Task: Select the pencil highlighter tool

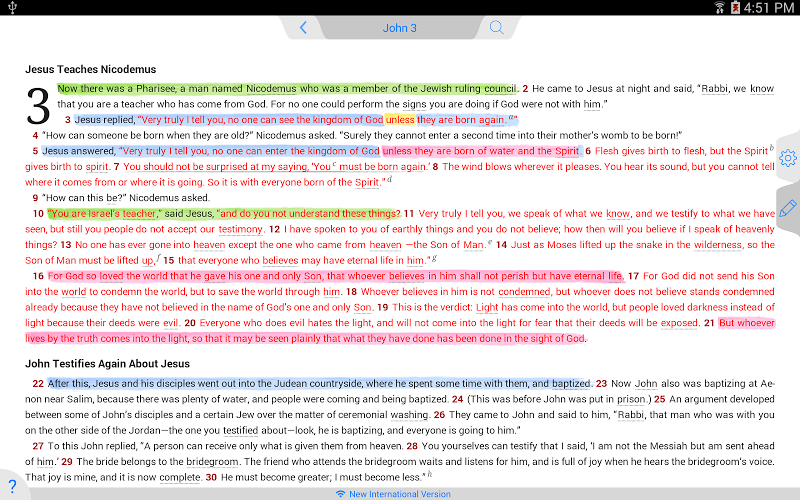Action: (x=788, y=209)
